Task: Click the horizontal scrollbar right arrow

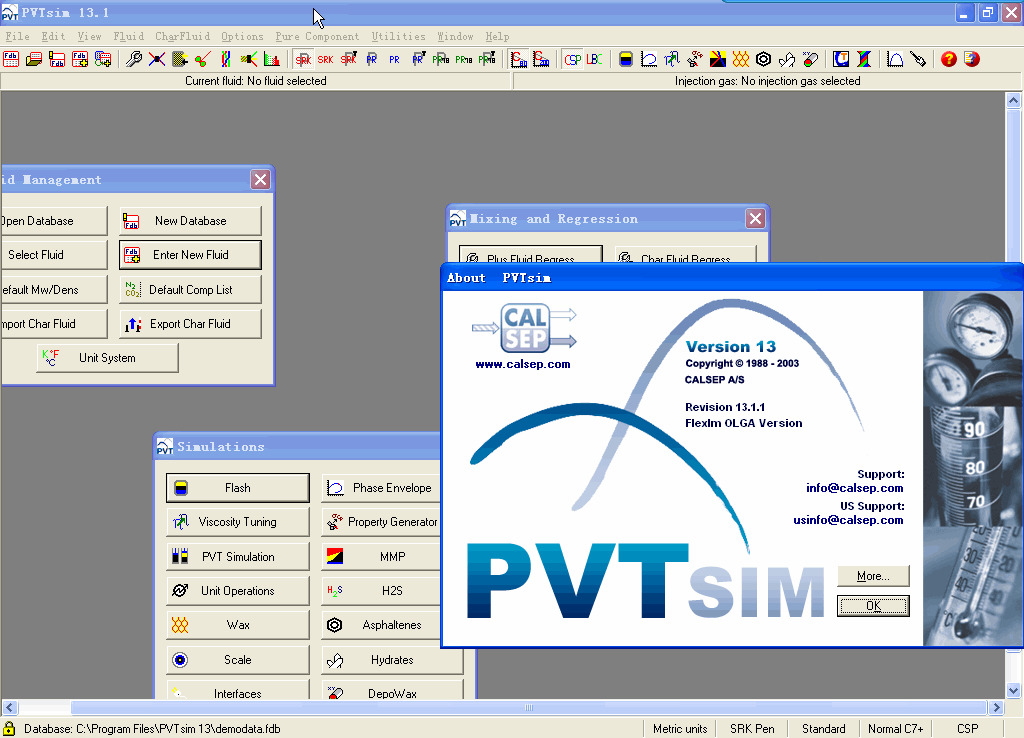Action: tap(996, 707)
